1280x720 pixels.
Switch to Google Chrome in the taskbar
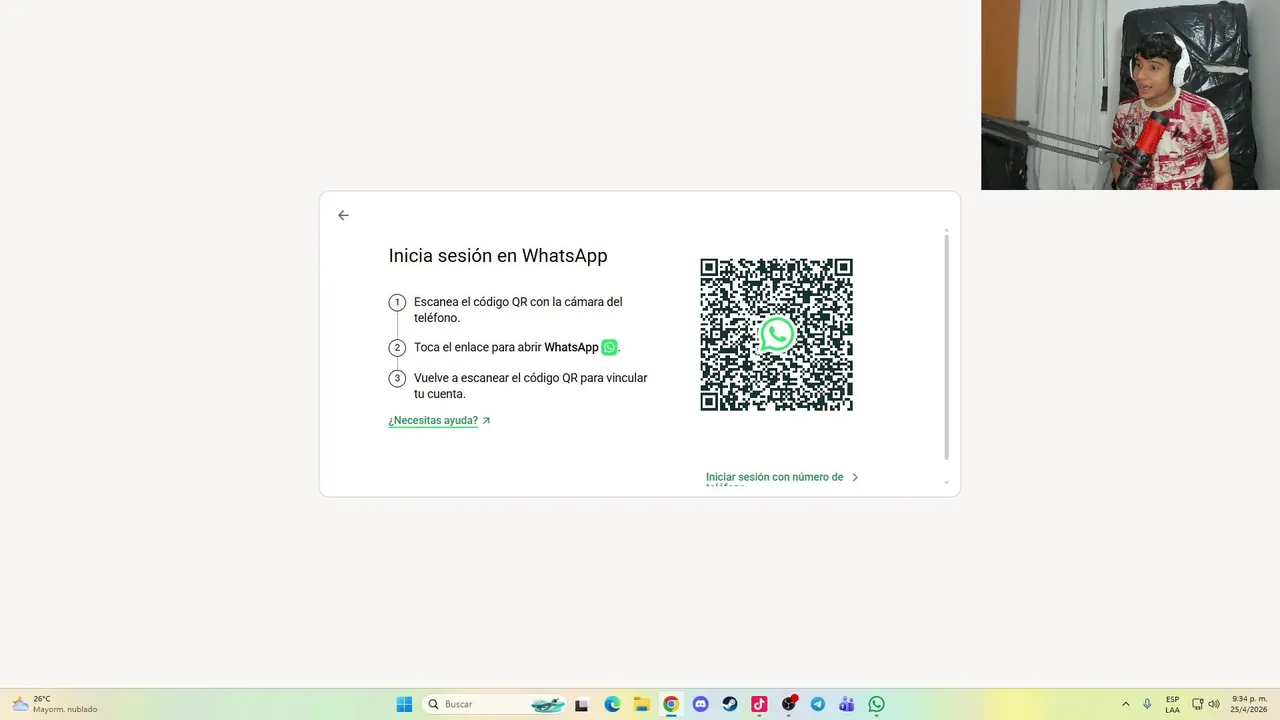[x=671, y=704]
